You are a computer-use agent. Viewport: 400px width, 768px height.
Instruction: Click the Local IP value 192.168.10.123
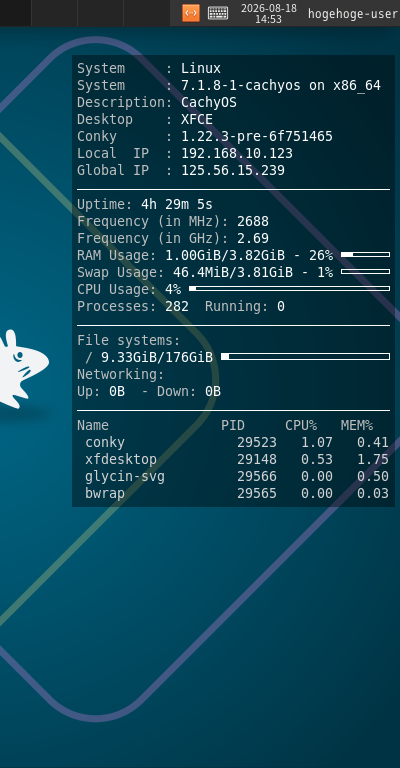point(237,153)
